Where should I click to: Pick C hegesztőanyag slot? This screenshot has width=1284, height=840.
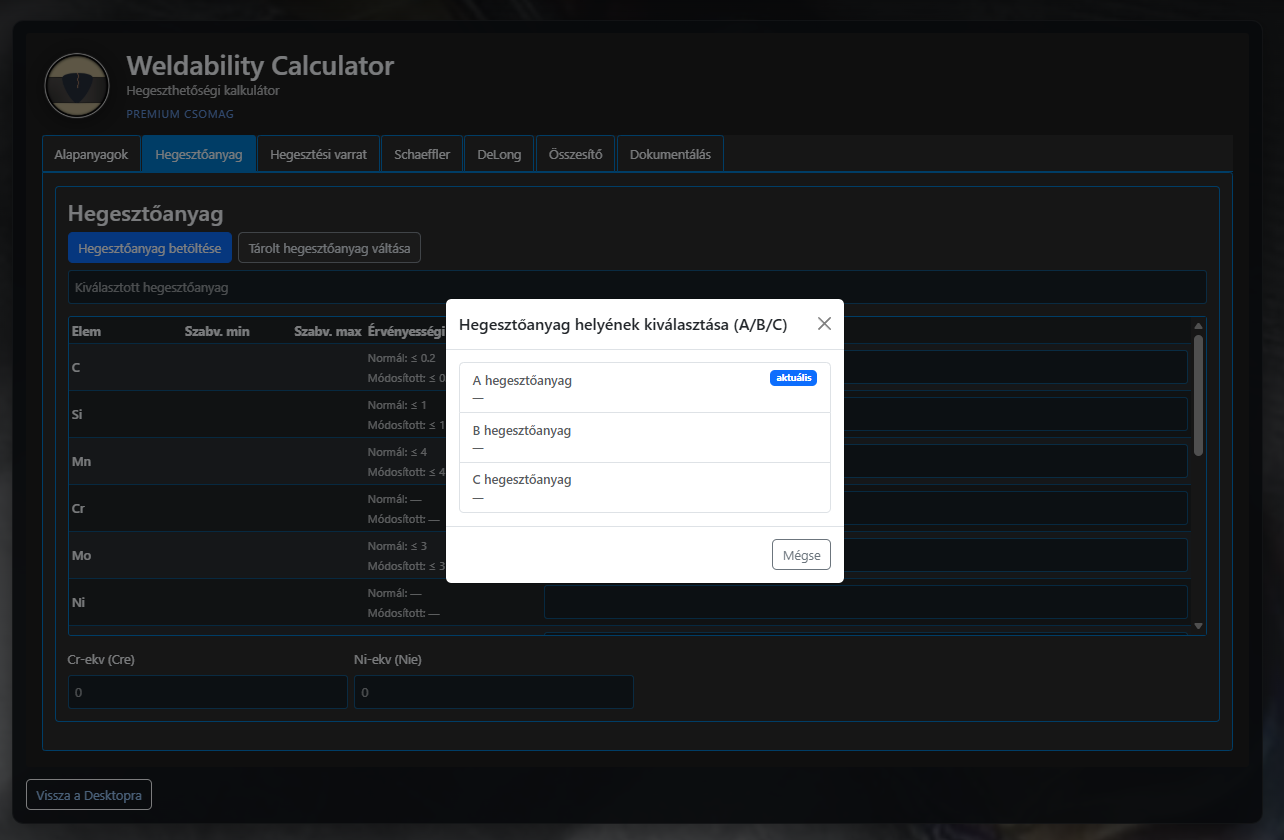(645, 488)
